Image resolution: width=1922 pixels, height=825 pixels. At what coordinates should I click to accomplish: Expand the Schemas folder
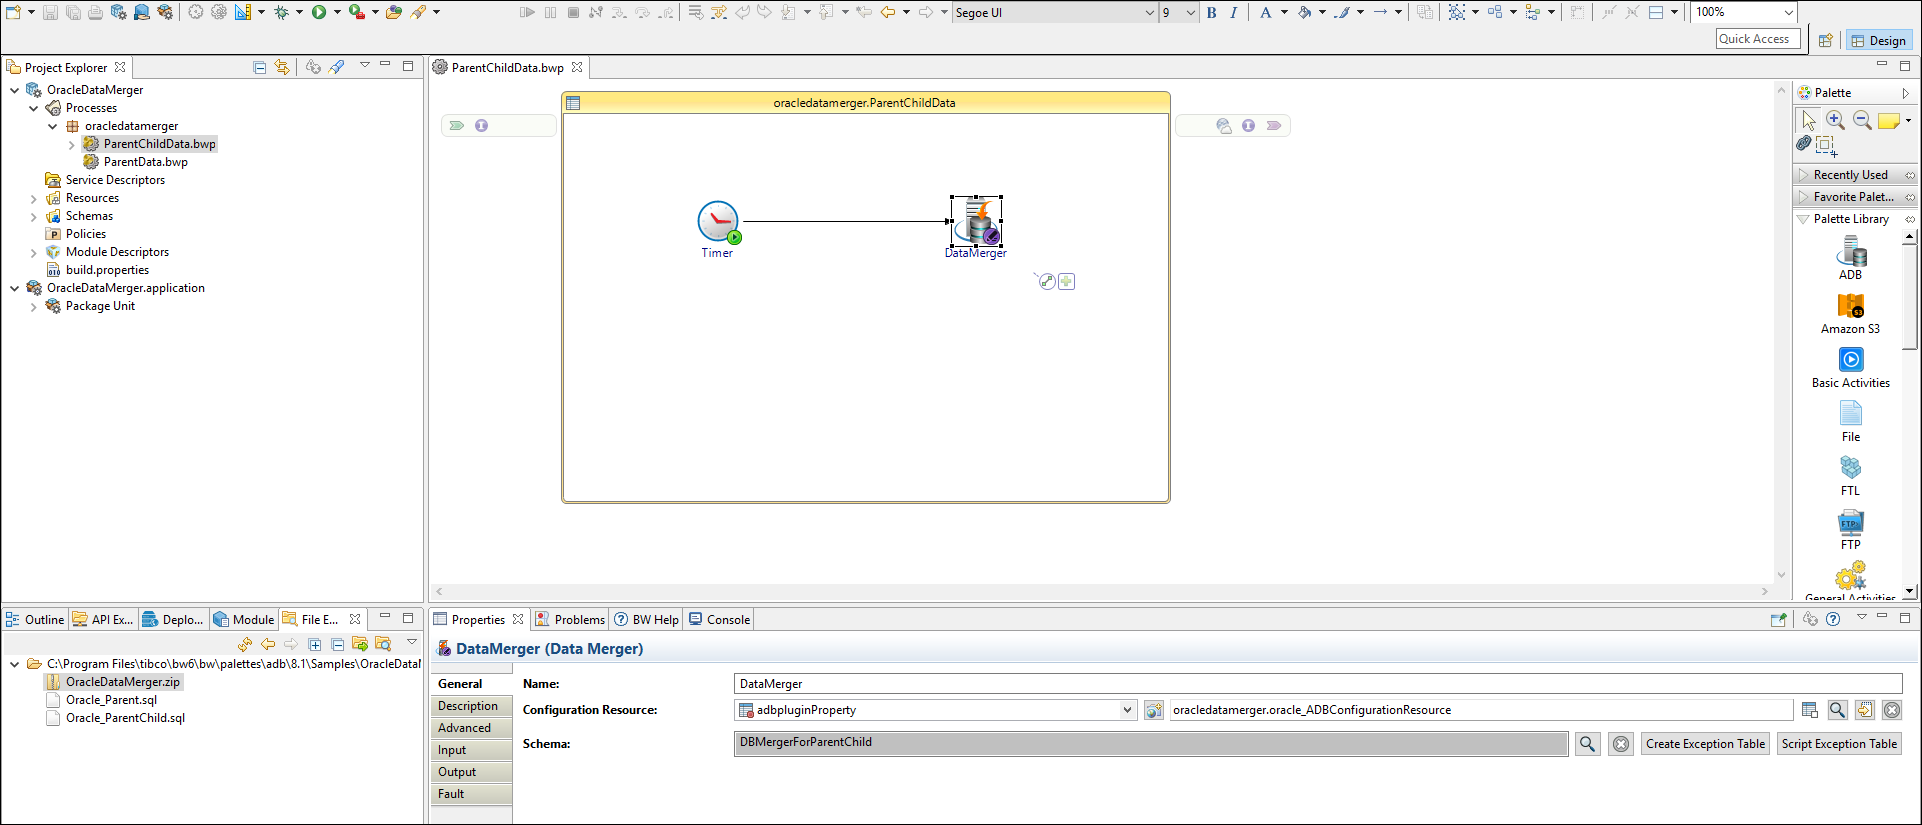34,216
